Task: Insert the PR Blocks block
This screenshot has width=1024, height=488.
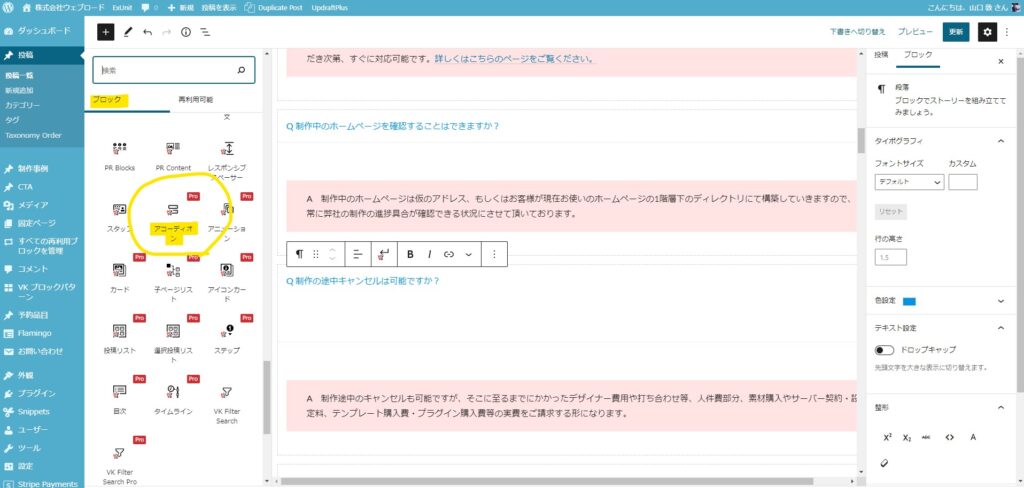Action: (x=120, y=156)
